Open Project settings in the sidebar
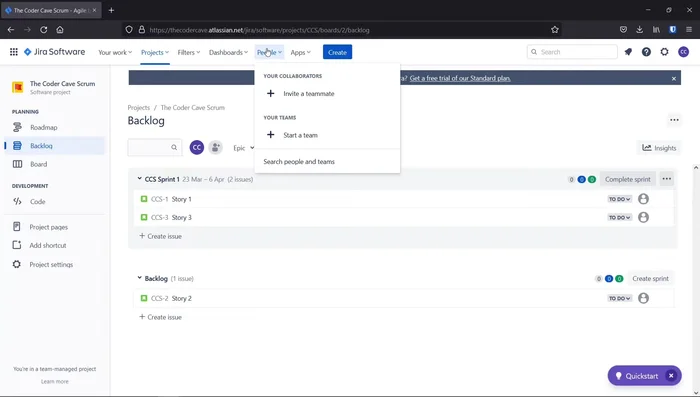The image size is (700, 397). pos(54,264)
